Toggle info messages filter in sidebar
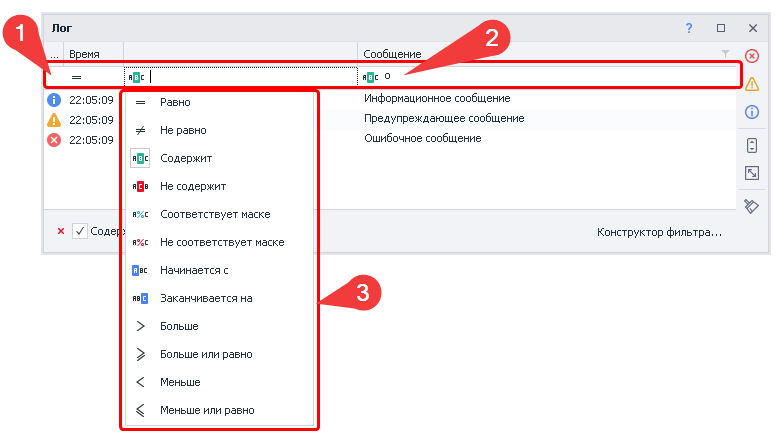Screen dimensions: 780x444 tap(752, 112)
